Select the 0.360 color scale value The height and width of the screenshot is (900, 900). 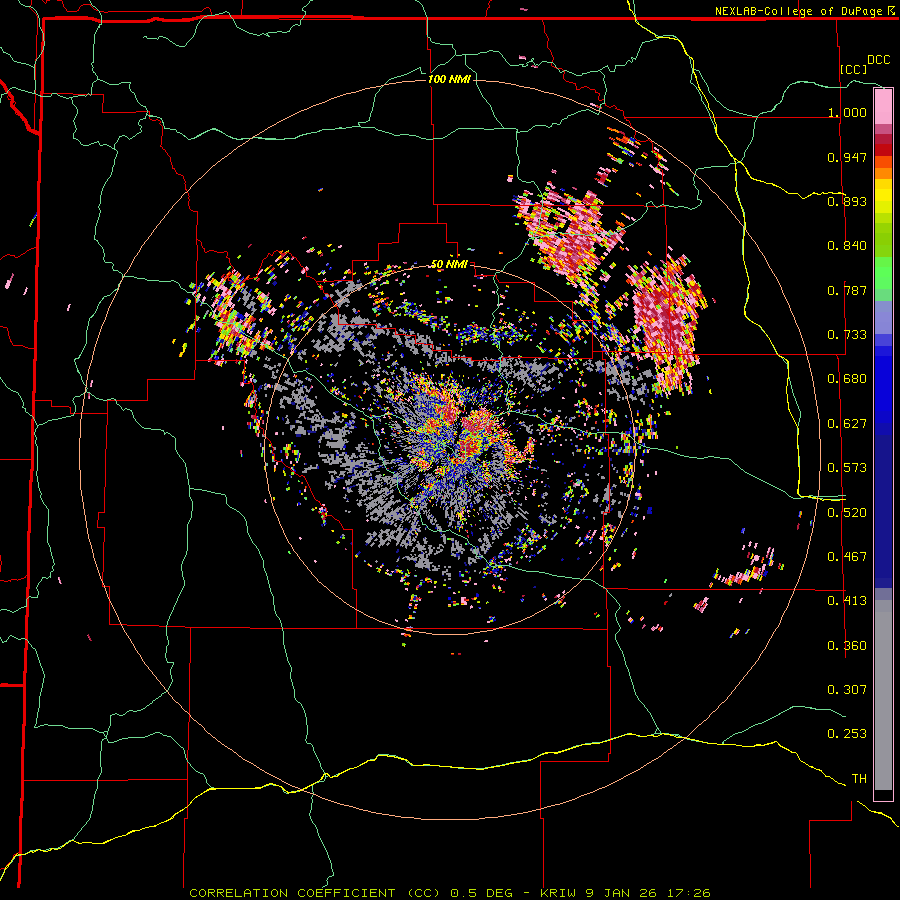pyautogui.click(x=847, y=646)
